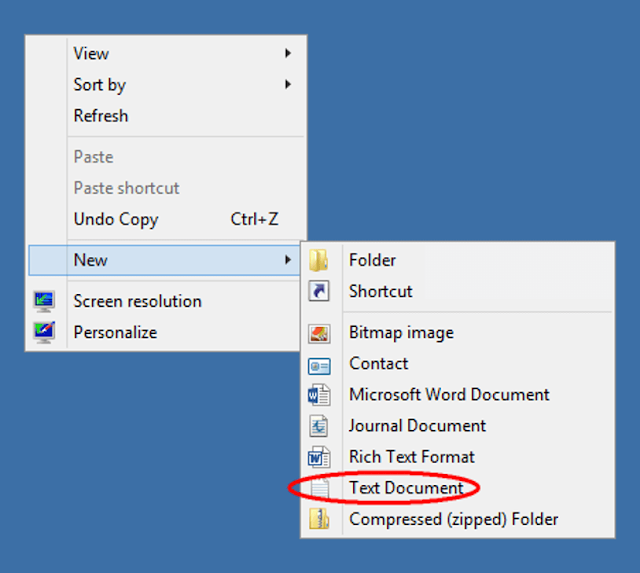Open the View menu entry

(x=166, y=53)
